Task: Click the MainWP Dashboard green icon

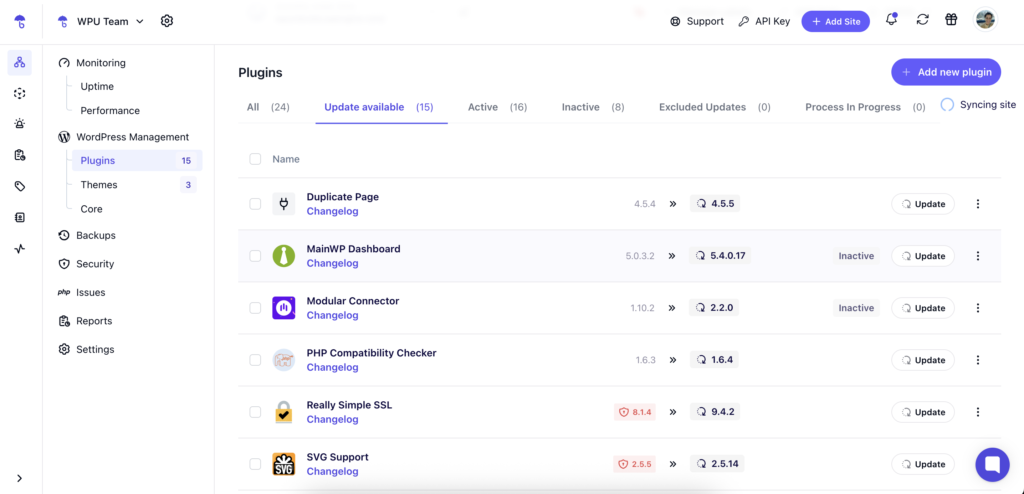Action: point(283,256)
